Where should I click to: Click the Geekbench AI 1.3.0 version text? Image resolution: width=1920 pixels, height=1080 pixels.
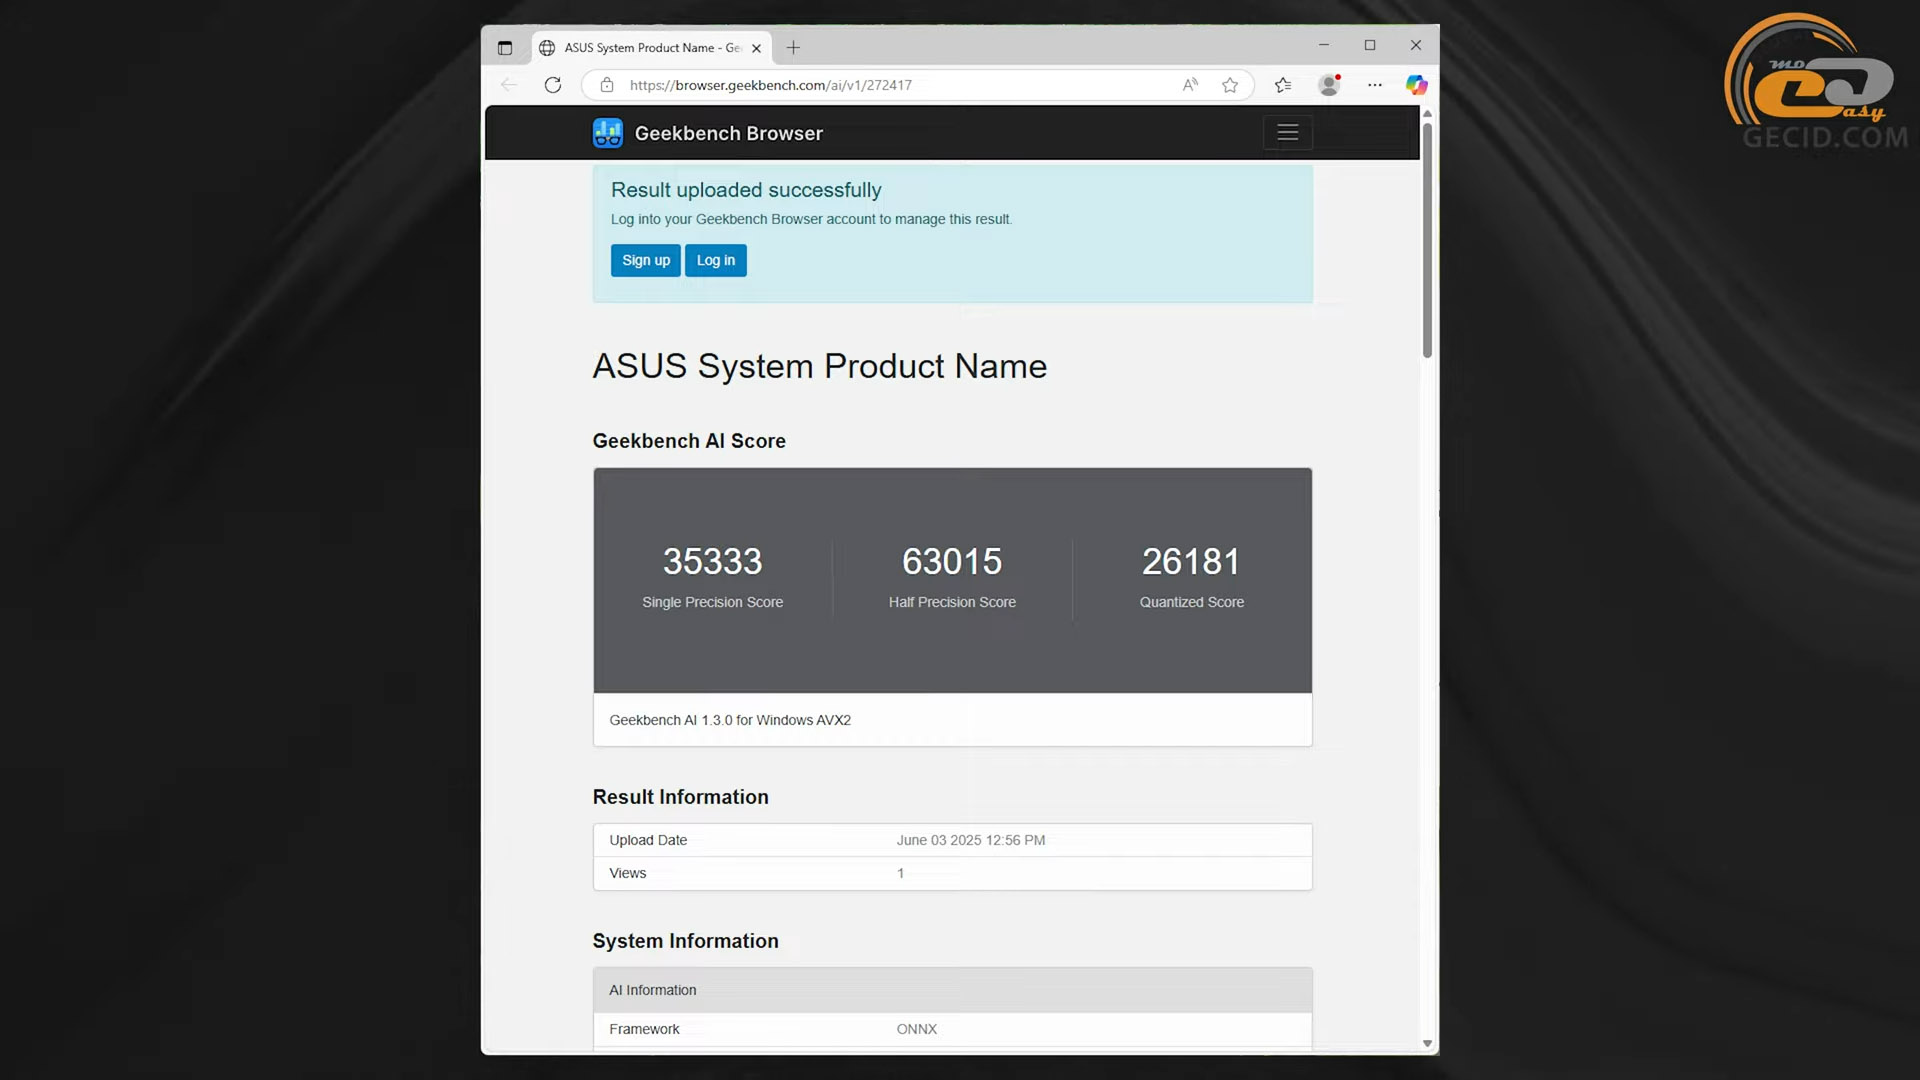[x=730, y=720]
